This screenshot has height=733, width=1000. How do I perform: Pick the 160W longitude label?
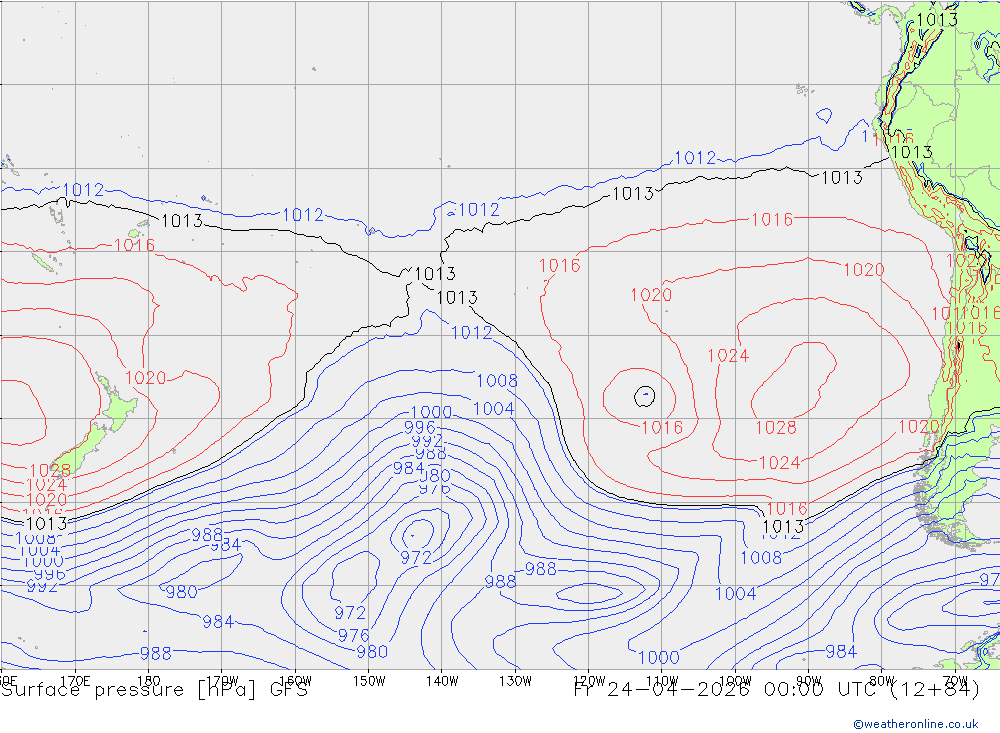pyautogui.click(x=295, y=681)
